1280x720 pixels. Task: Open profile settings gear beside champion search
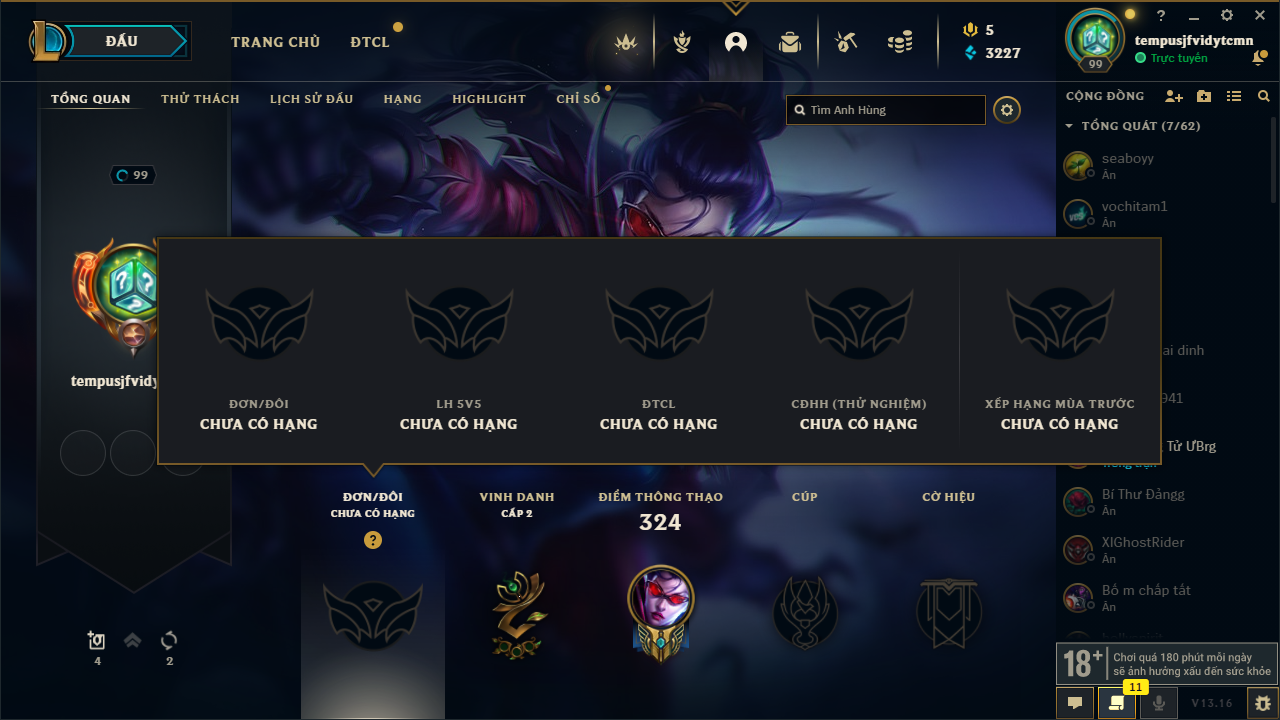1007,110
